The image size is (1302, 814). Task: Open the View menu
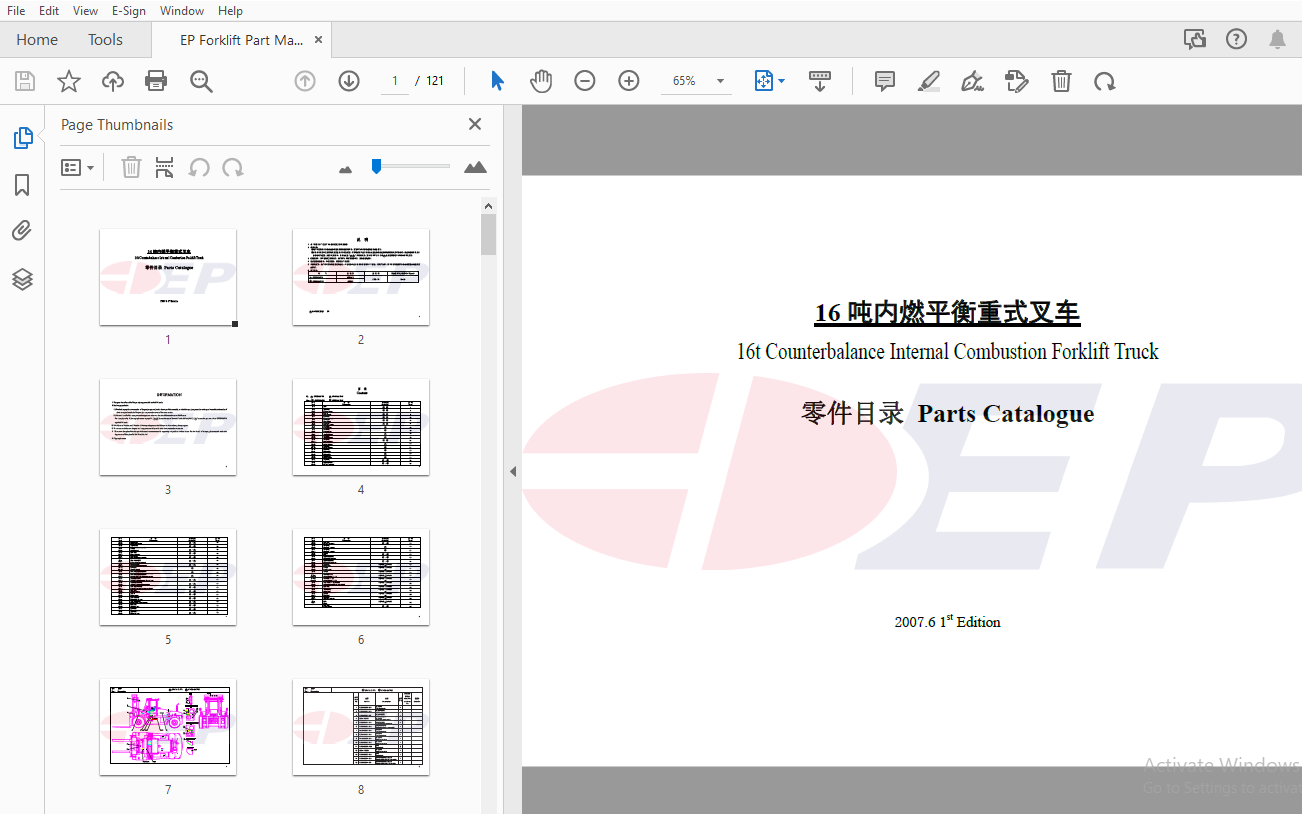[86, 10]
